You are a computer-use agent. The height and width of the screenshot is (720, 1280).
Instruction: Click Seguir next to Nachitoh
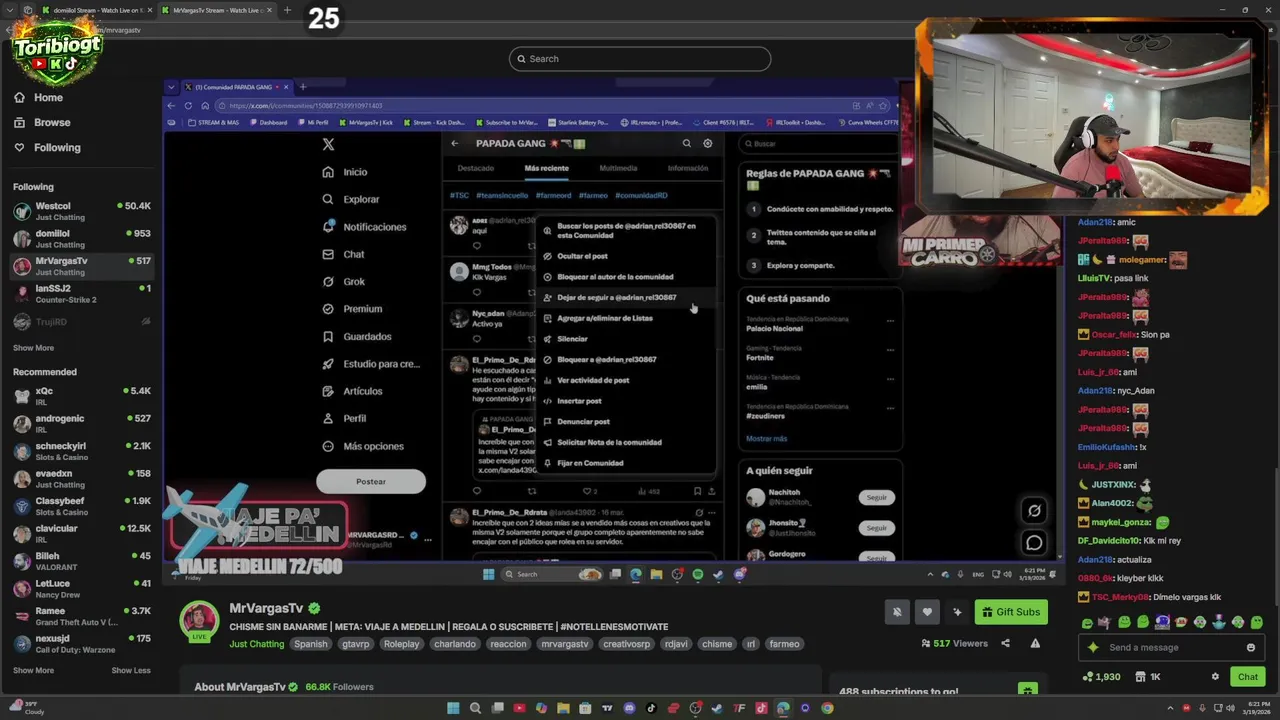coord(876,497)
